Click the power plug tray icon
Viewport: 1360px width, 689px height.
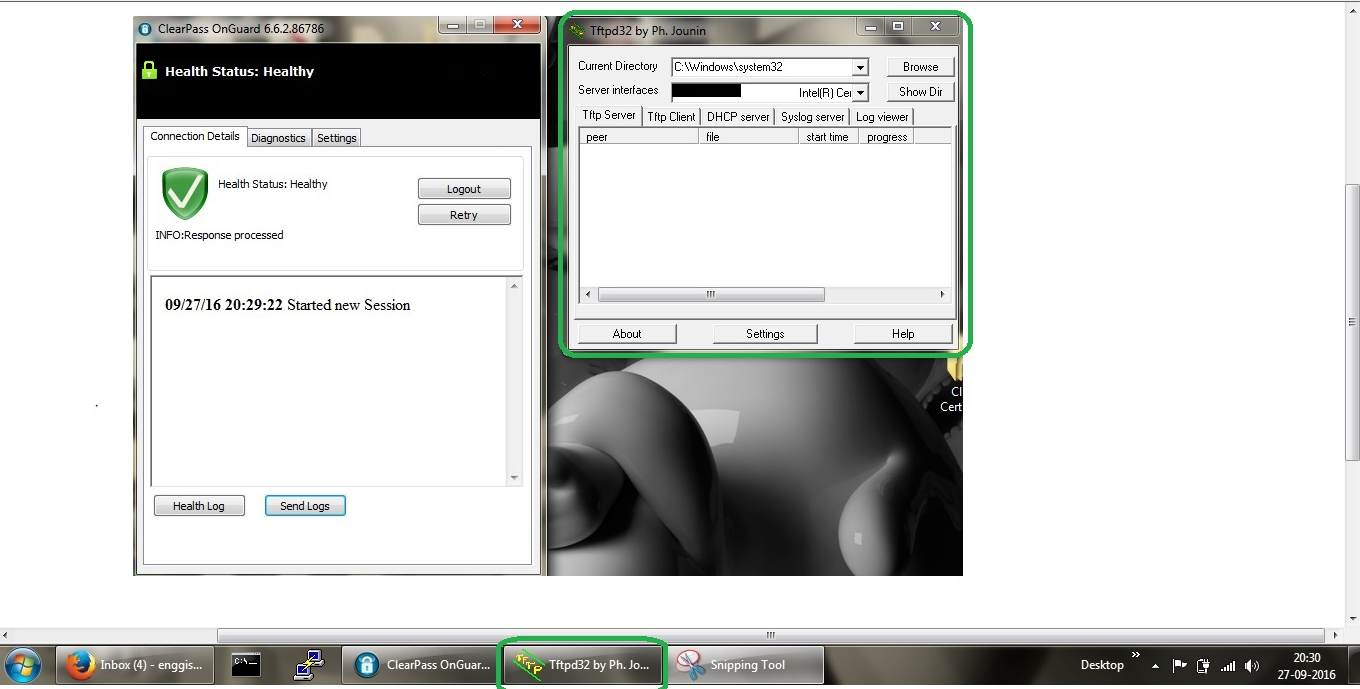tap(1204, 665)
